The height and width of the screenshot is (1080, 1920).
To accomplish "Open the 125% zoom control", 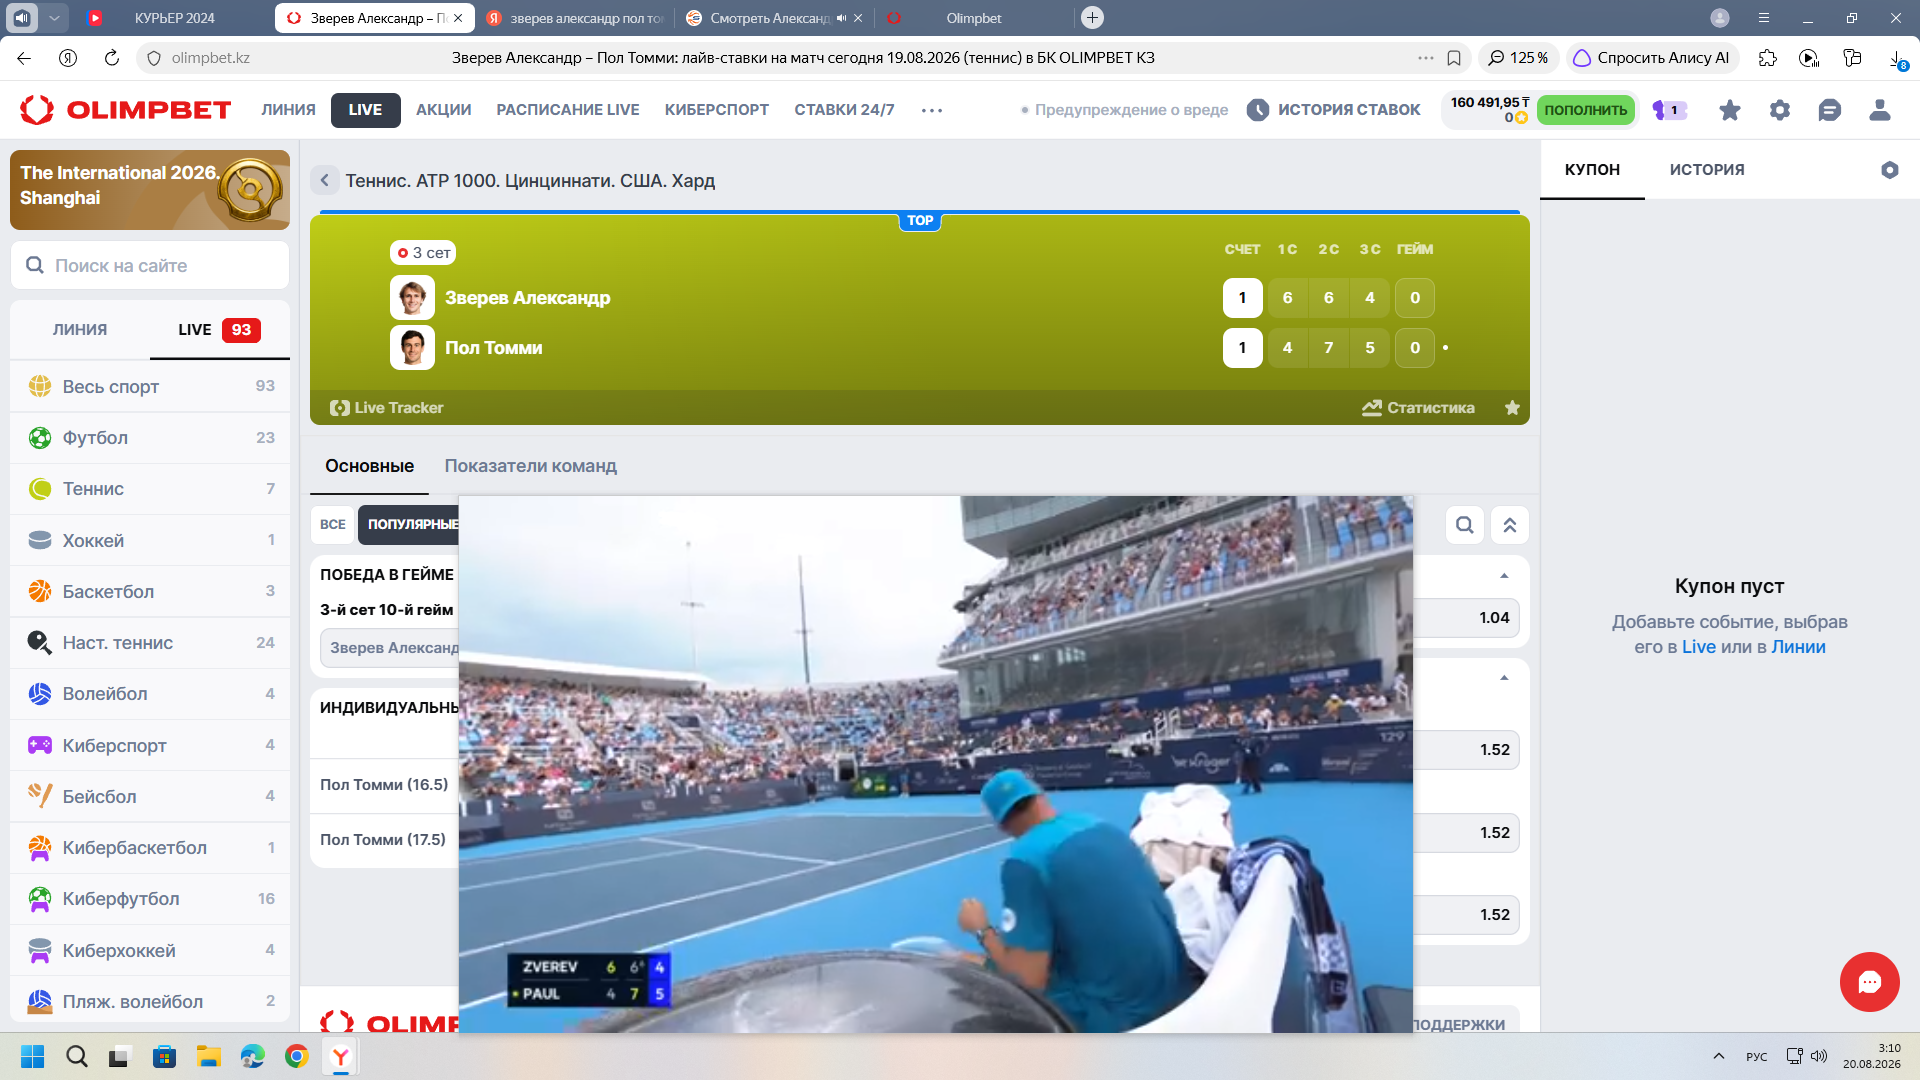I will tap(1518, 58).
